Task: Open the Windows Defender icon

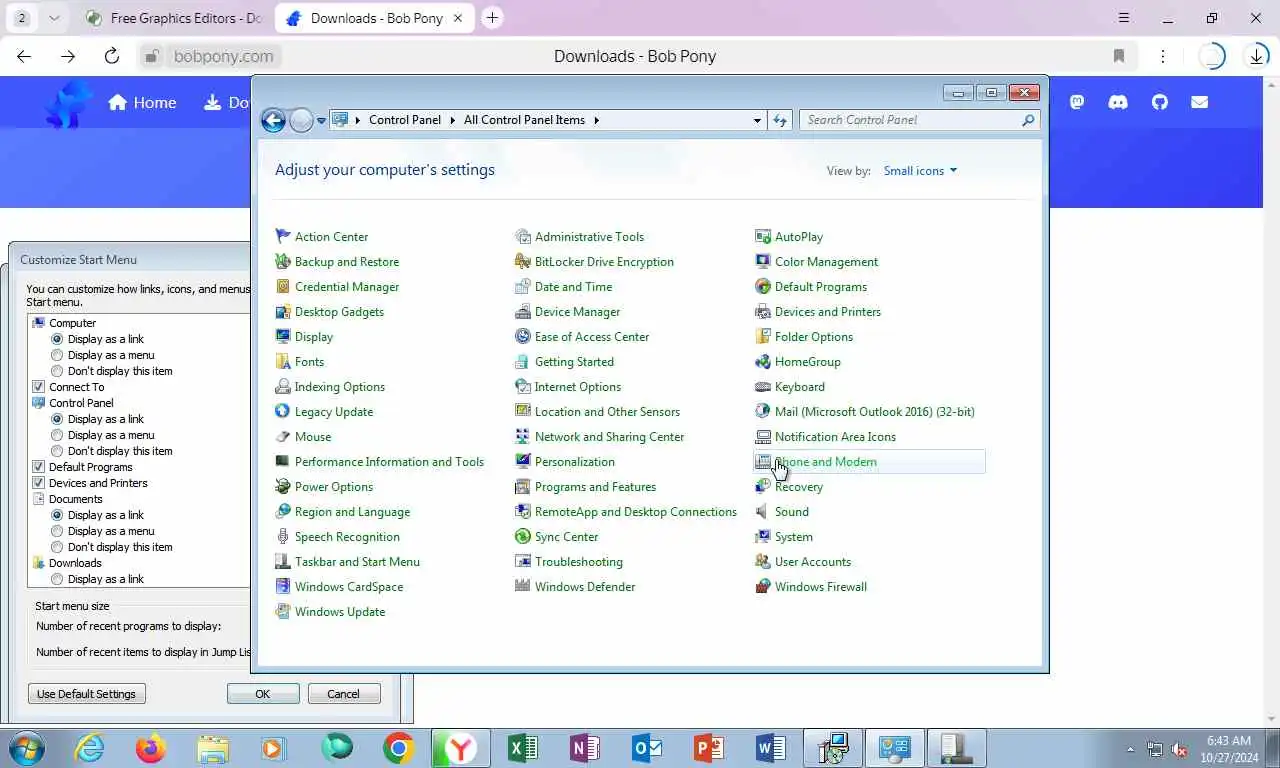Action: pyautogui.click(x=523, y=587)
